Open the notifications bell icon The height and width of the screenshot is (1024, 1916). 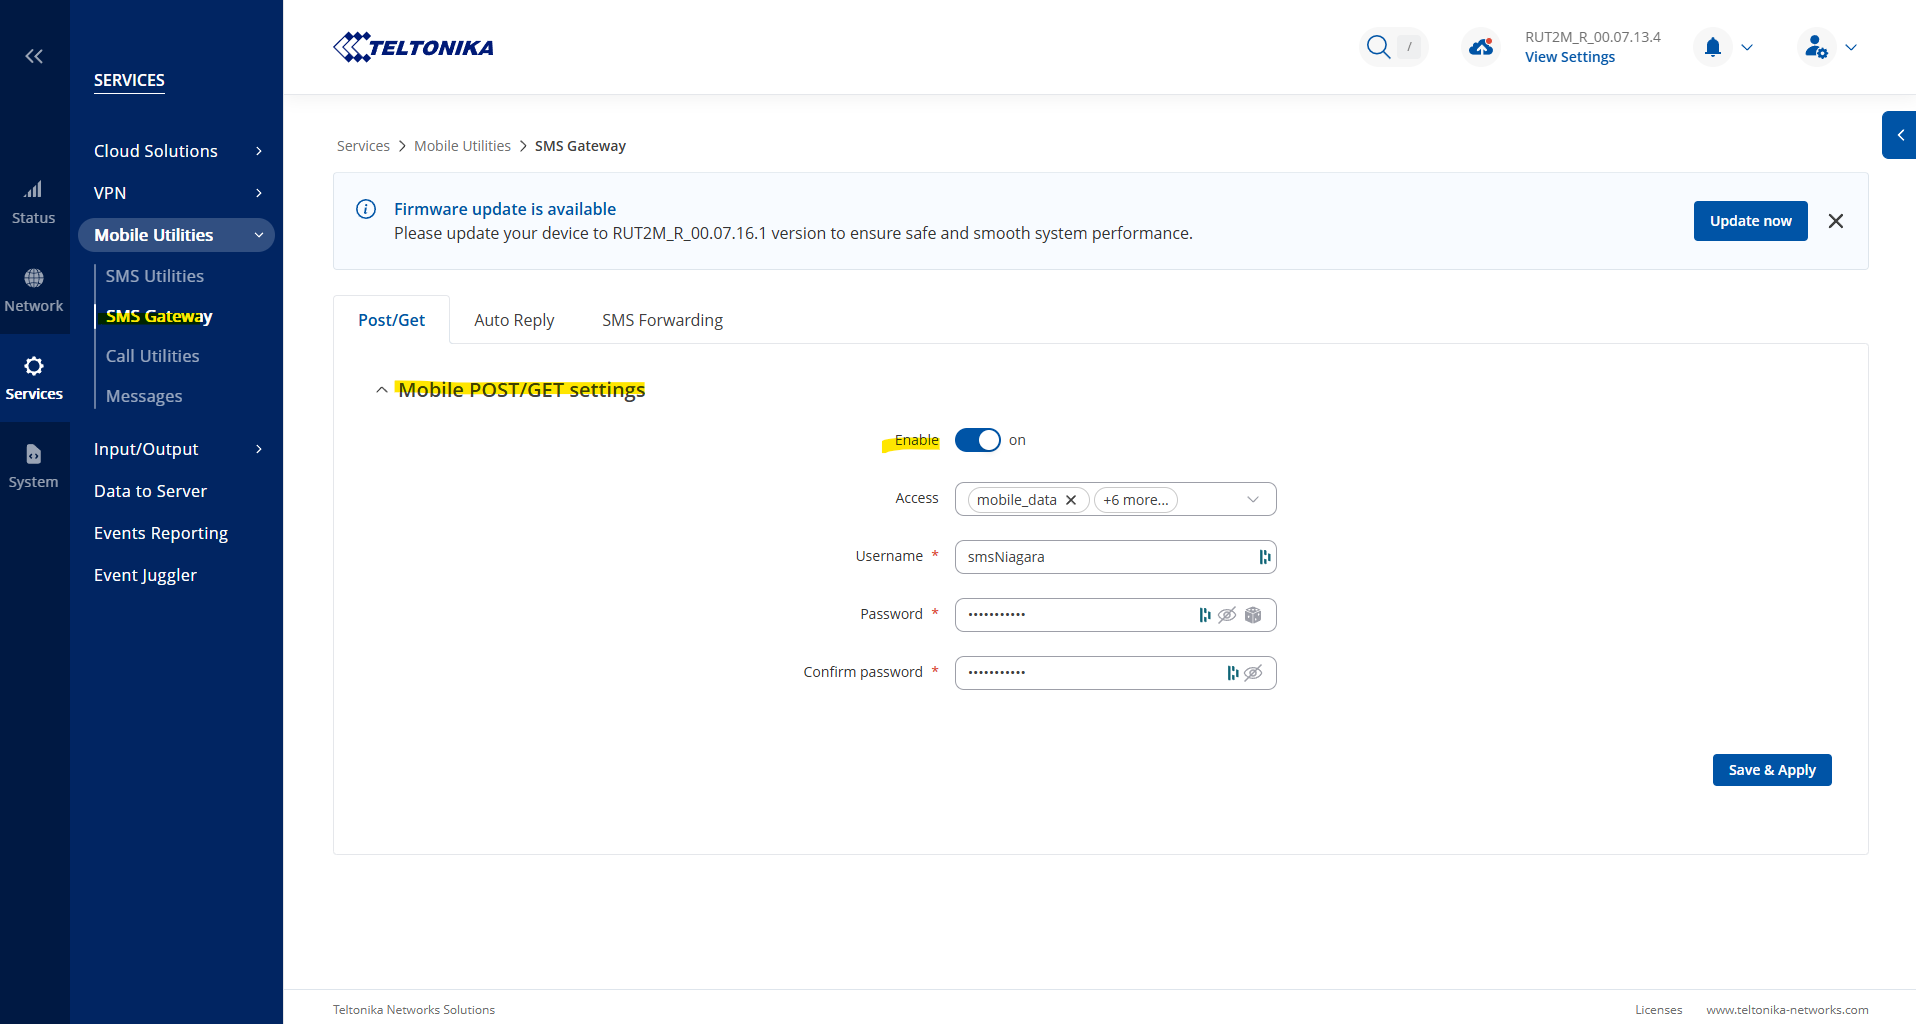pyautogui.click(x=1713, y=47)
